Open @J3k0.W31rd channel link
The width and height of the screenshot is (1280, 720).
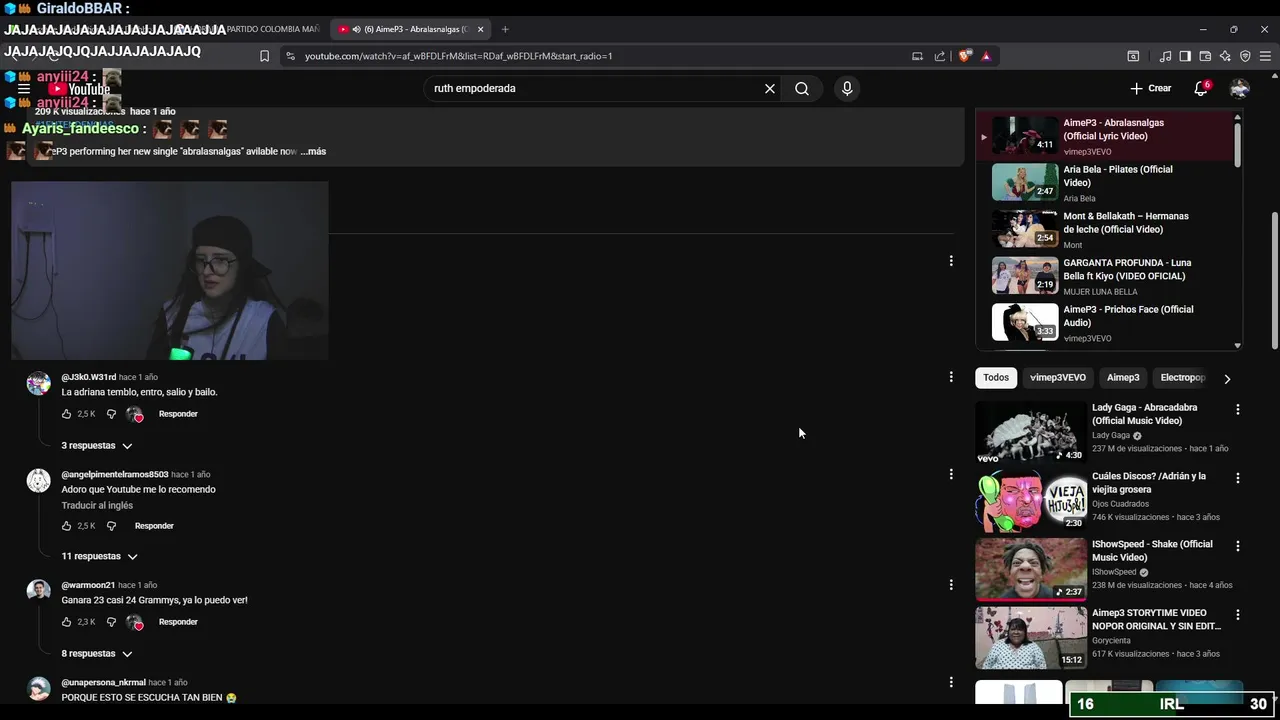[x=88, y=377]
